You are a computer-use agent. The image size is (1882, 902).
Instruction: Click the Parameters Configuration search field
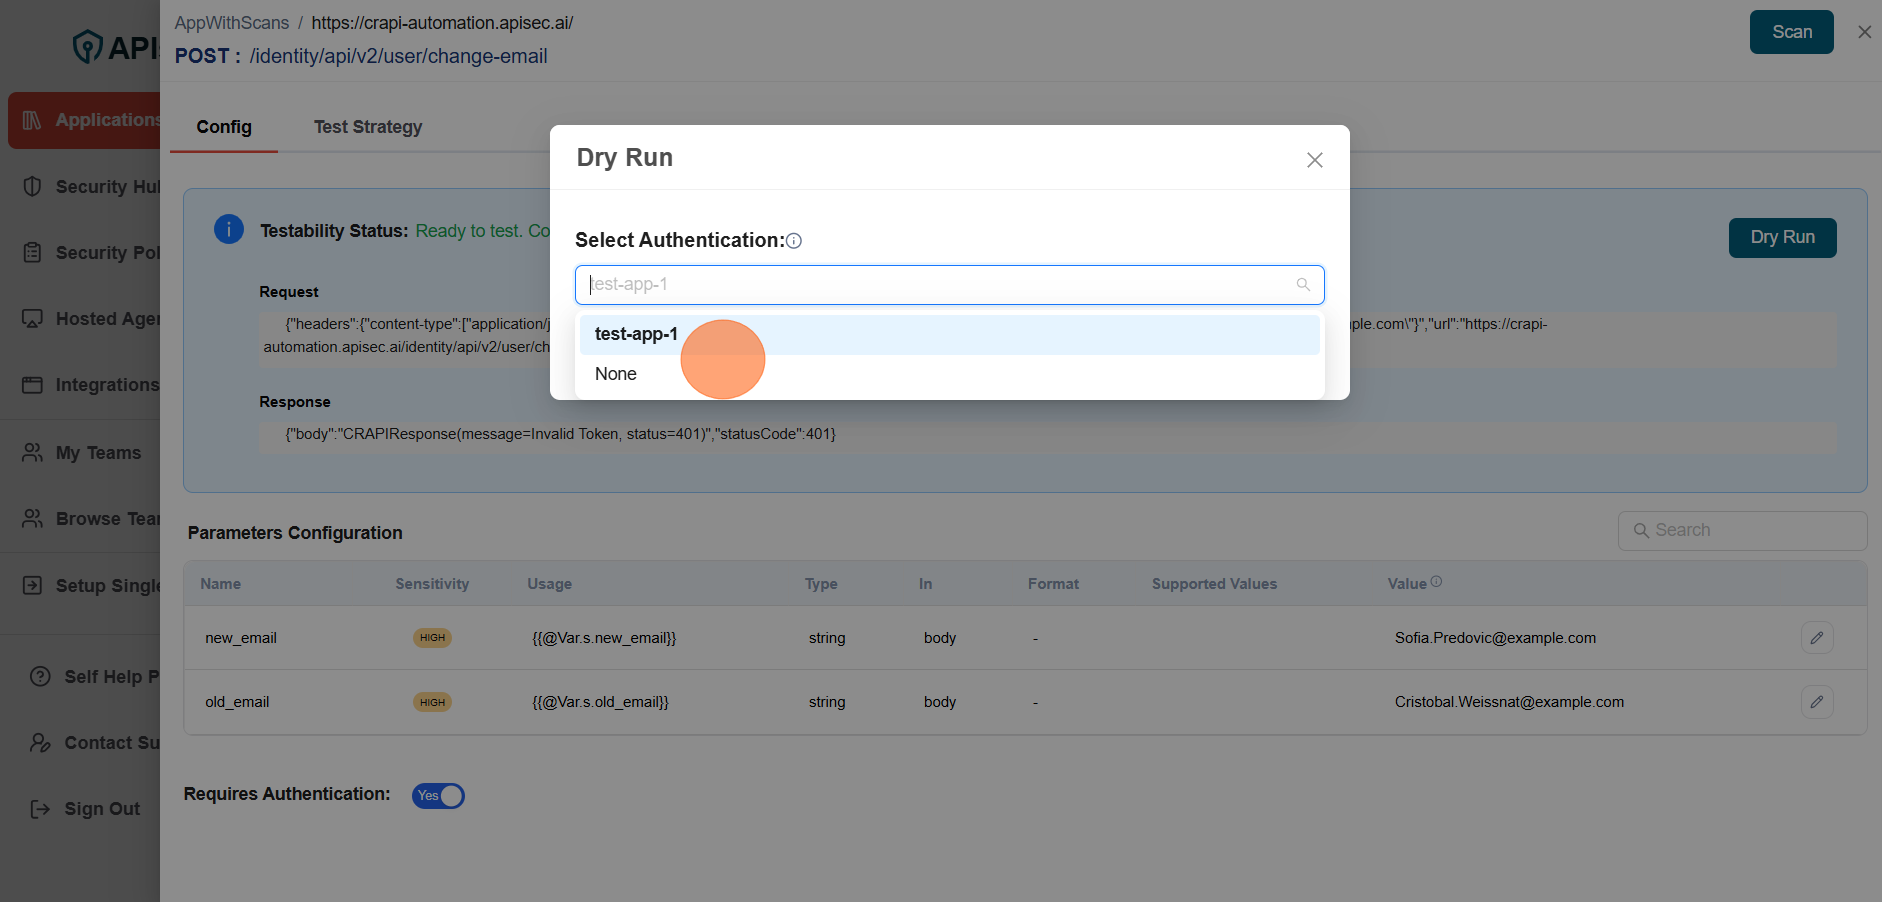tap(1741, 530)
